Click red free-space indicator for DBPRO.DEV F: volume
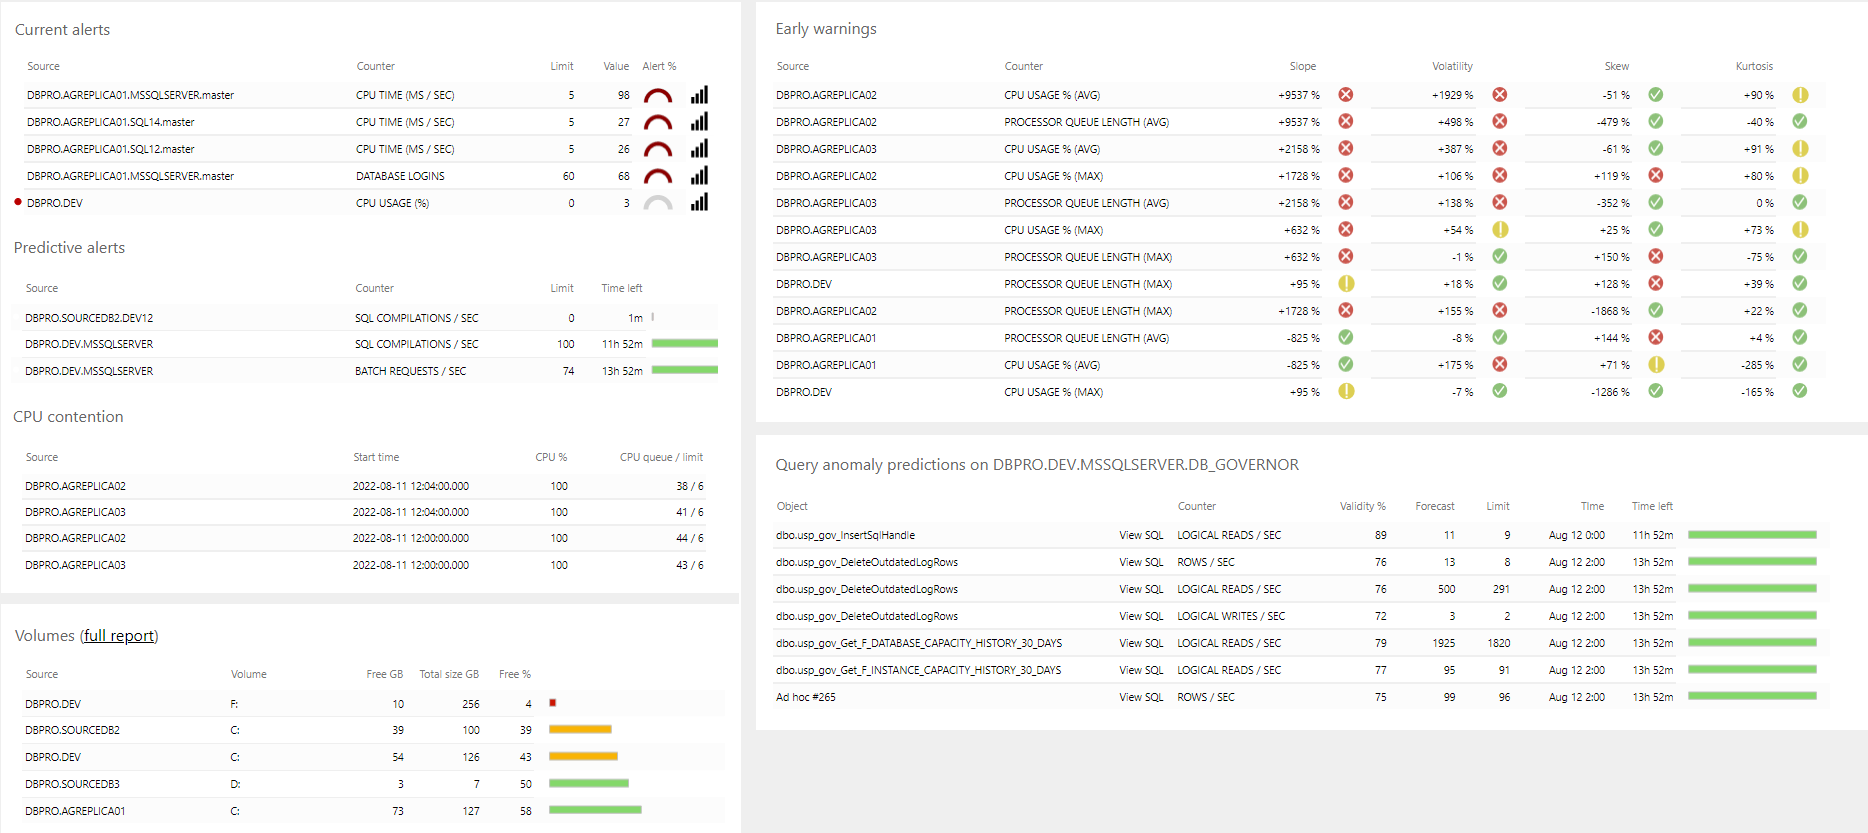This screenshot has height=833, width=1868. tap(552, 703)
